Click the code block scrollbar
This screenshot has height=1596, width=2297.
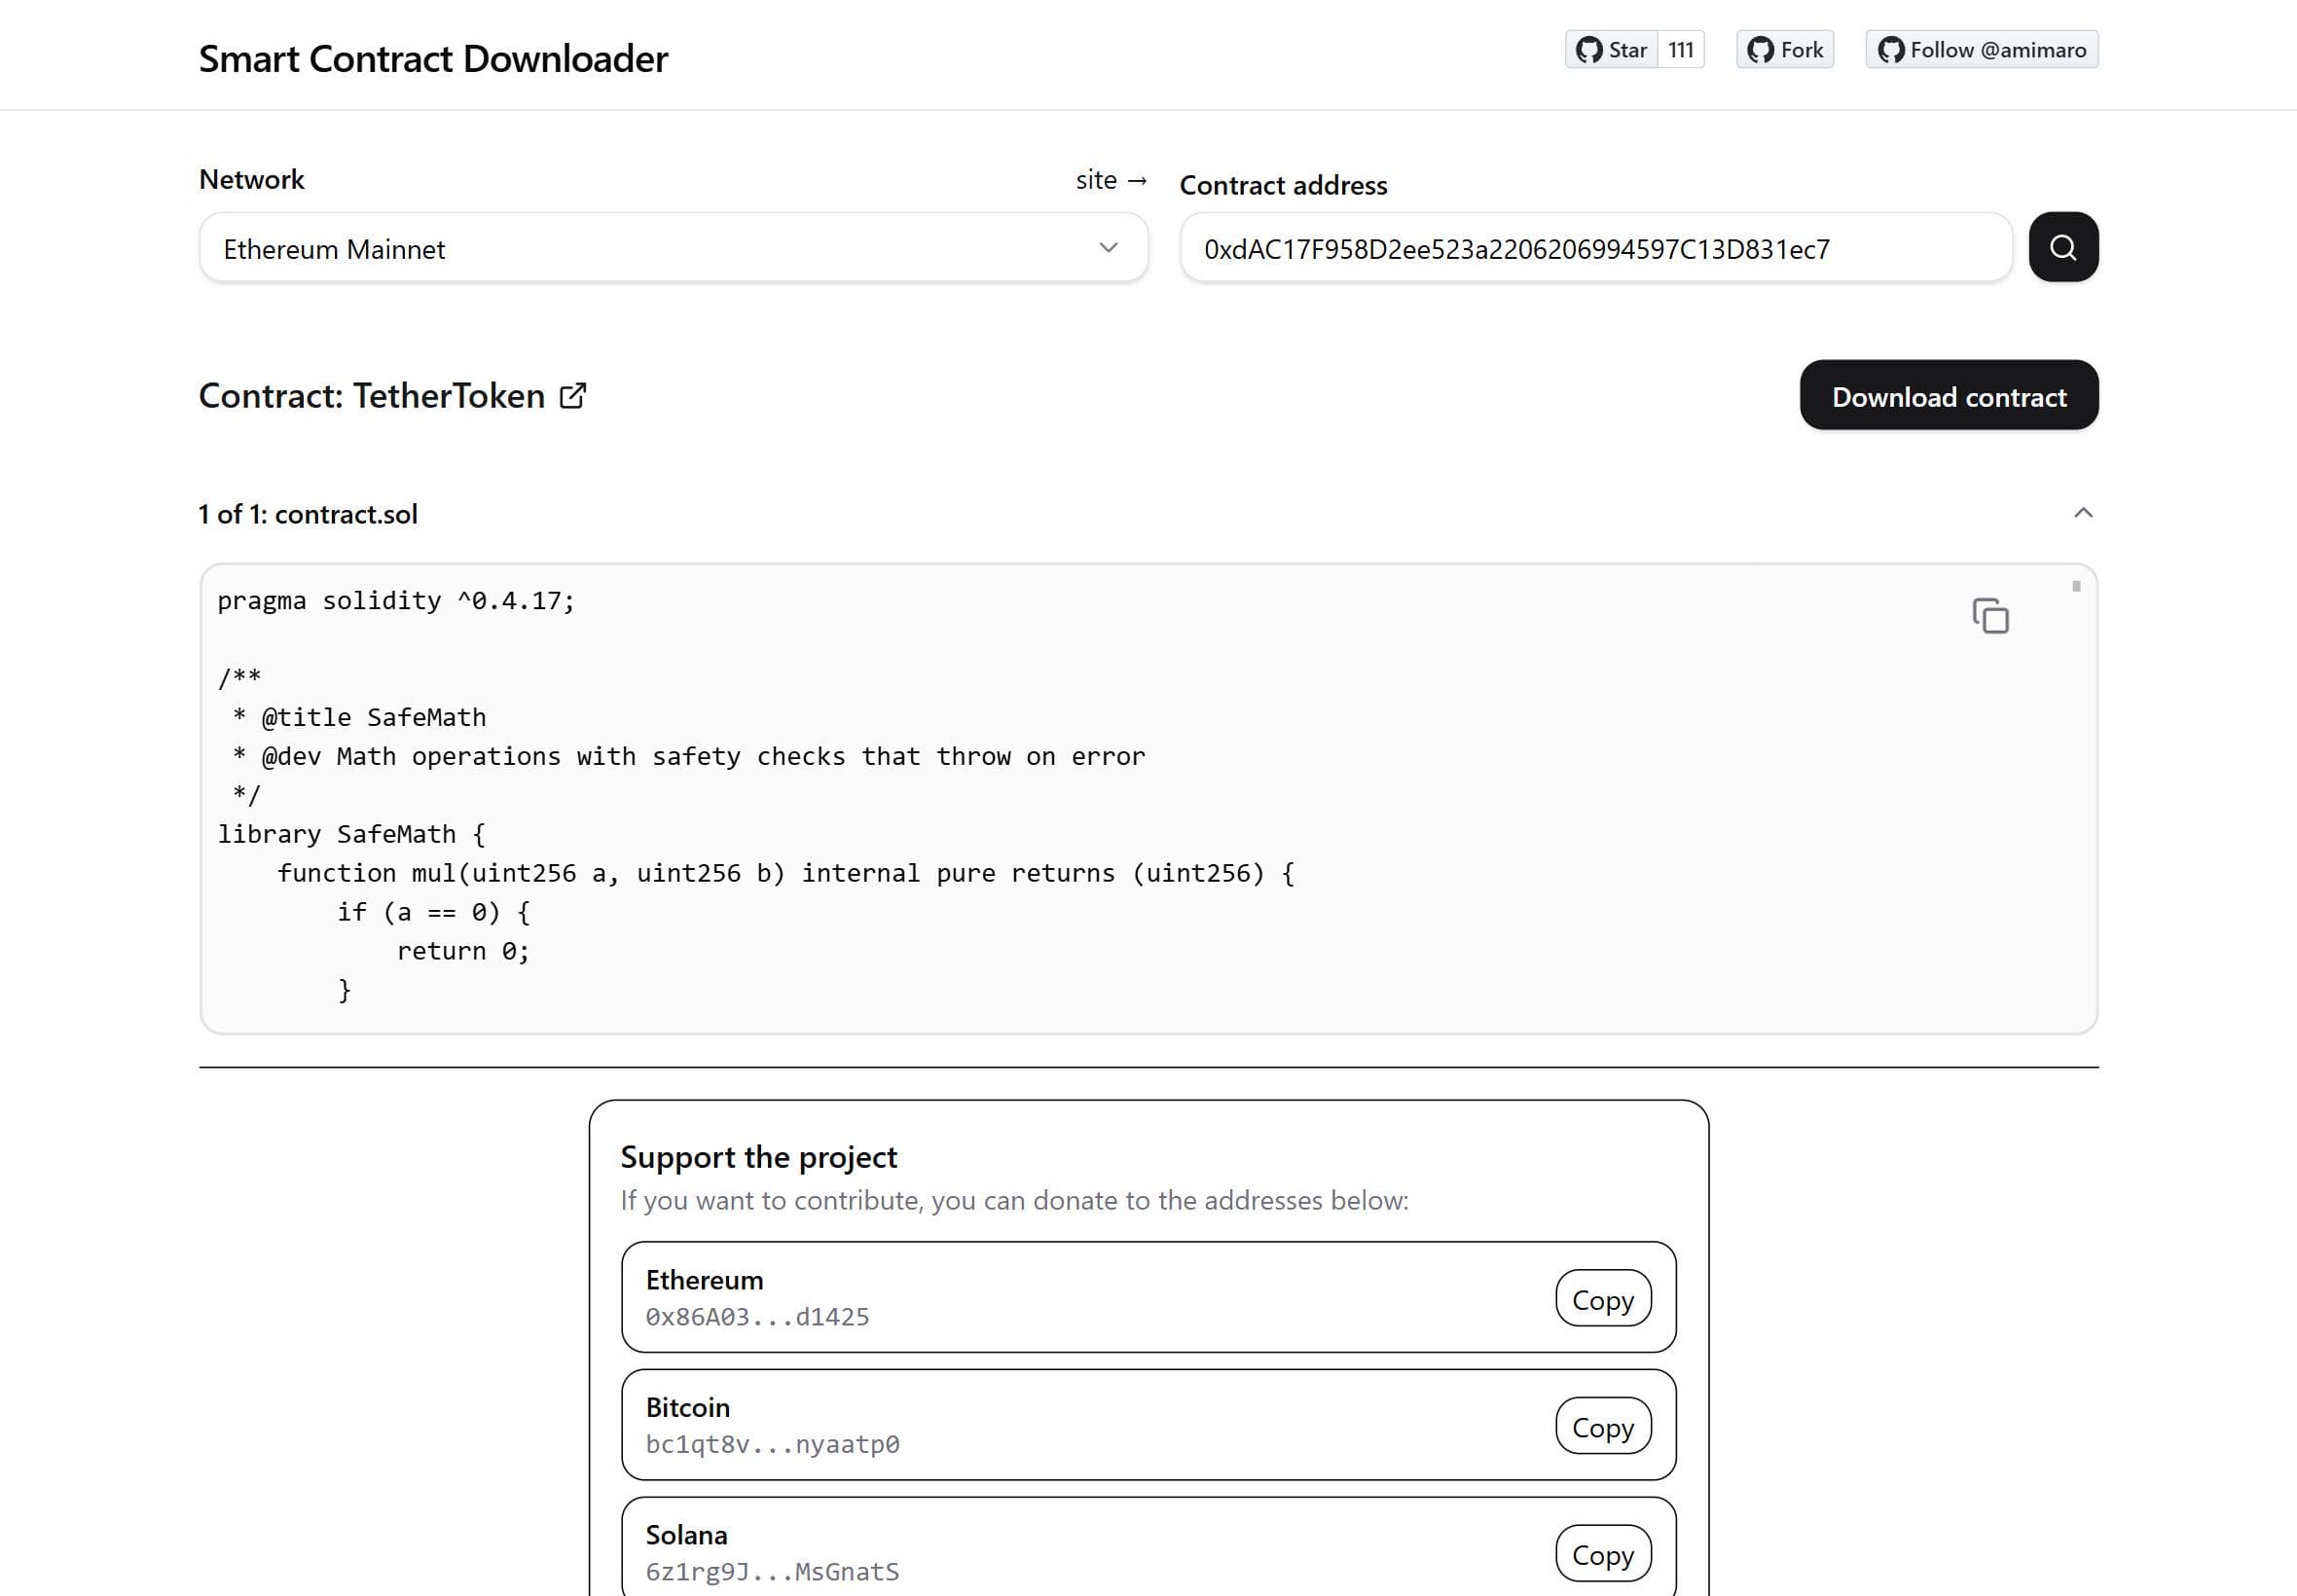[x=2078, y=588]
